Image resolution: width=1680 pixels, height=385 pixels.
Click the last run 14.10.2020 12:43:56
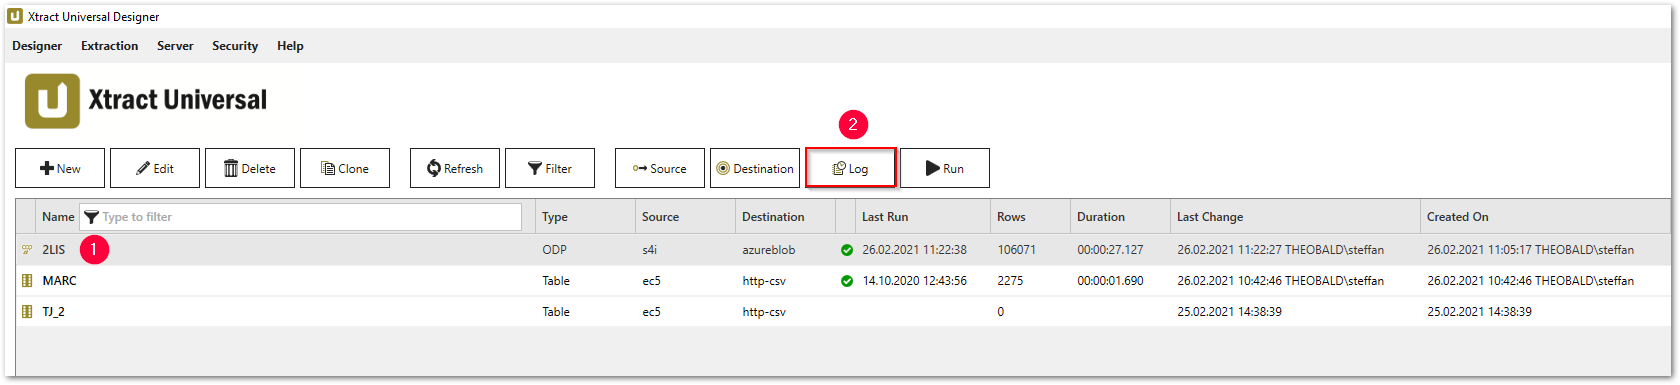[x=915, y=281]
